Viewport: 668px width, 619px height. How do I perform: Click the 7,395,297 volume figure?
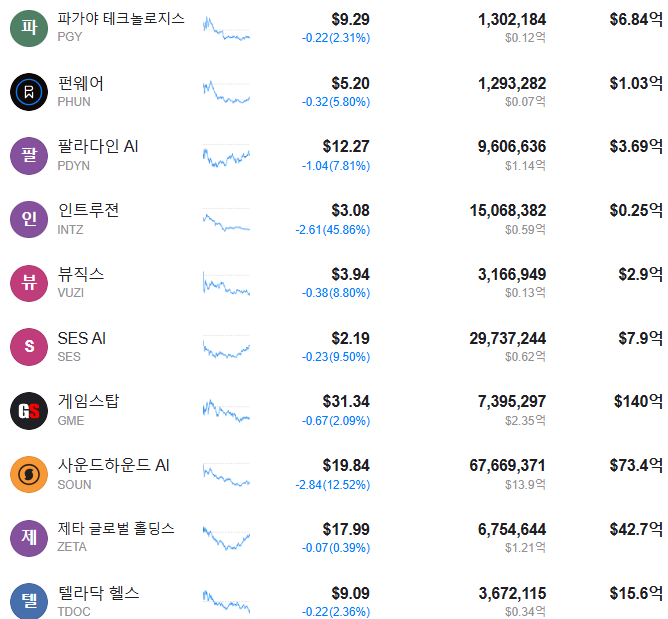point(512,401)
